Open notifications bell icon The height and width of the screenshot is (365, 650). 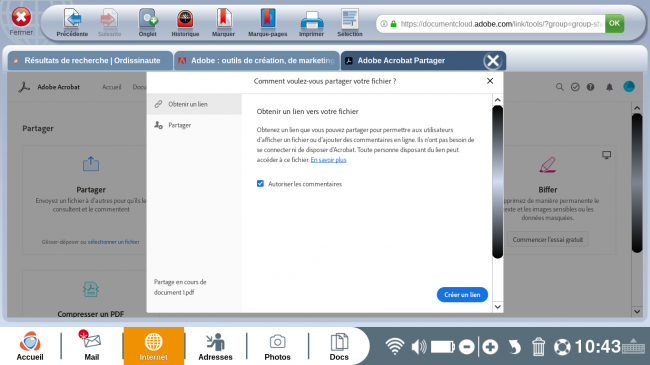coord(609,87)
